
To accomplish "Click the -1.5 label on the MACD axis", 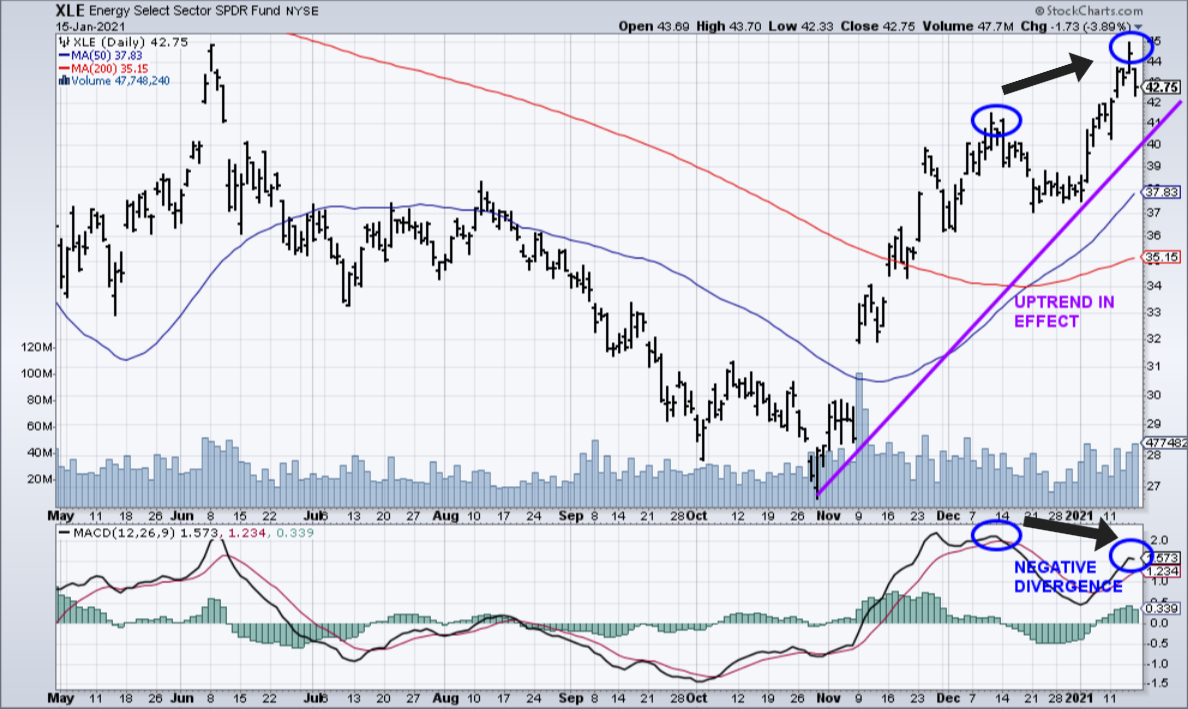I will [1157, 682].
